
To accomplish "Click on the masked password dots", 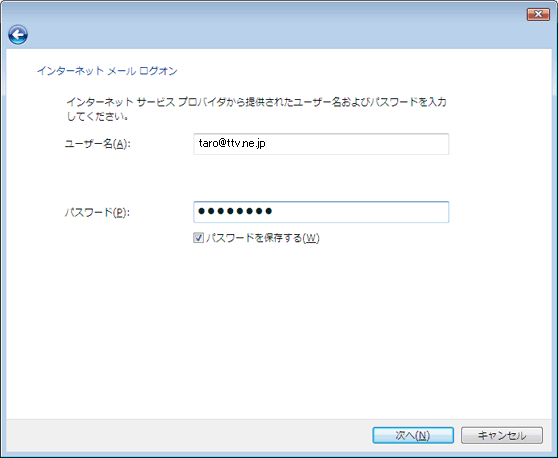I will [x=235, y=211].
